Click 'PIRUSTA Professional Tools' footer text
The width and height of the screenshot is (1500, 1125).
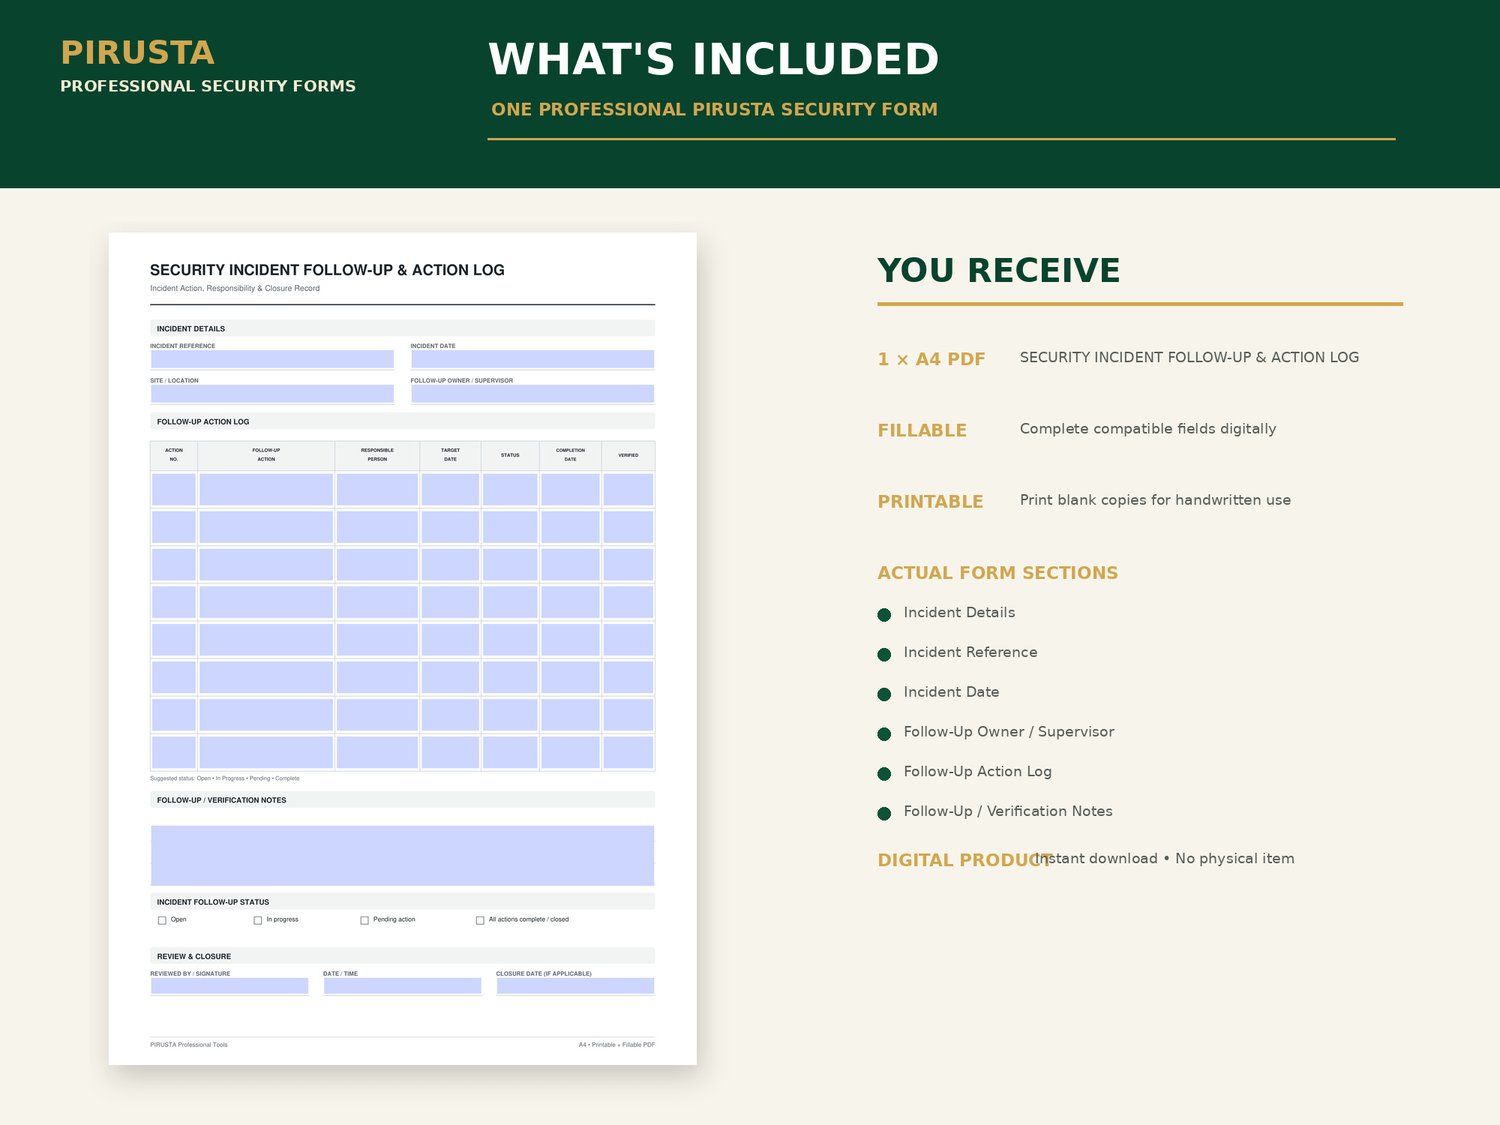click(x=189, y=1045)
